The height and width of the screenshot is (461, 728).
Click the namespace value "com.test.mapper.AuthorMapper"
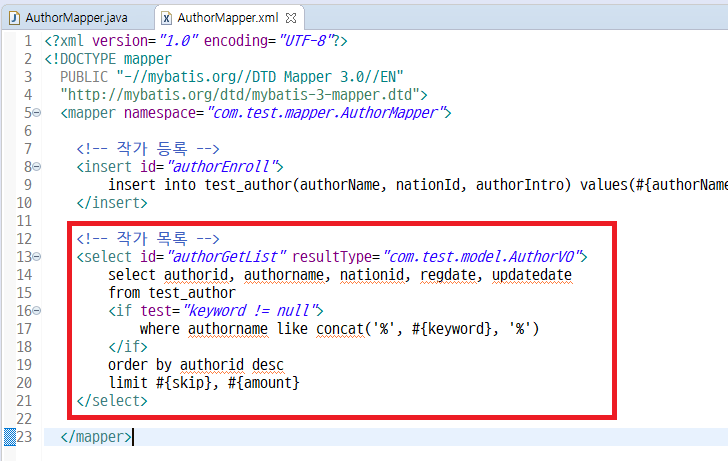(x=326, y=113)
